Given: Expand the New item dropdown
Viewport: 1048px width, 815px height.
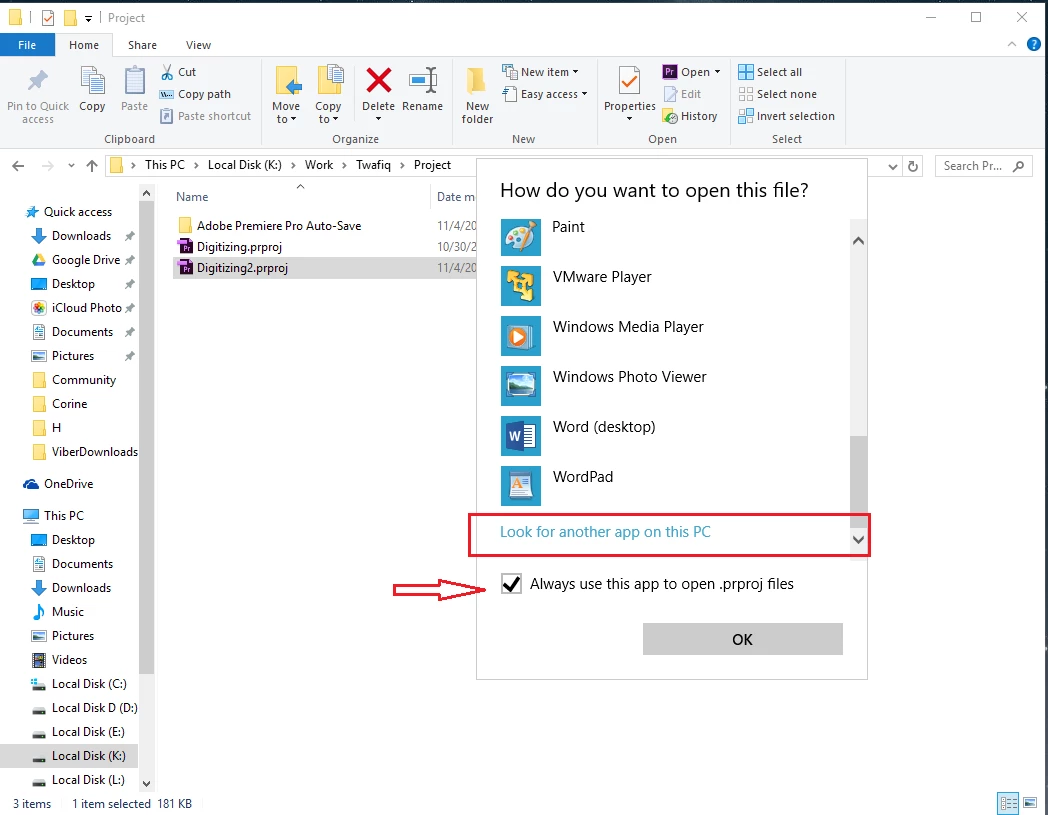Looking at the screenshot, I should click(575, 72).
